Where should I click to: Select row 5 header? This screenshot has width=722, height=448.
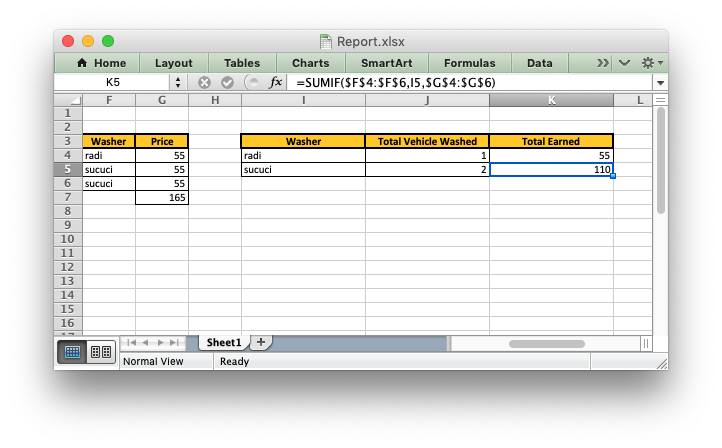(68, 169)
